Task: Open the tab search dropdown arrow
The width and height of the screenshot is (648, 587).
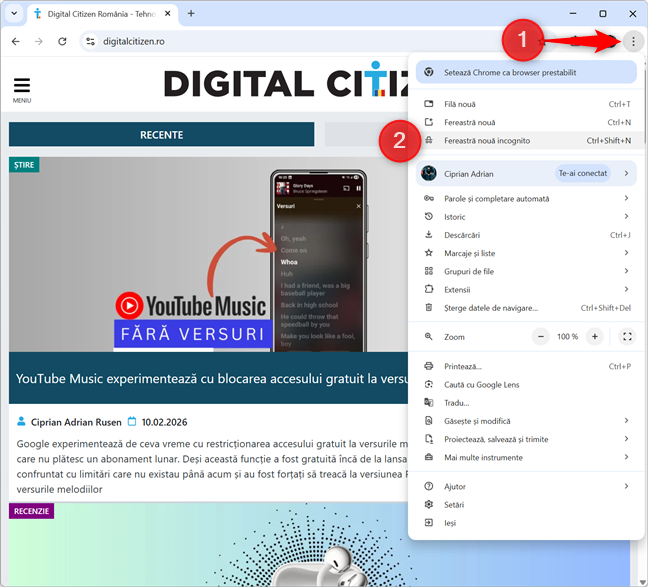Action: point(14,13)
